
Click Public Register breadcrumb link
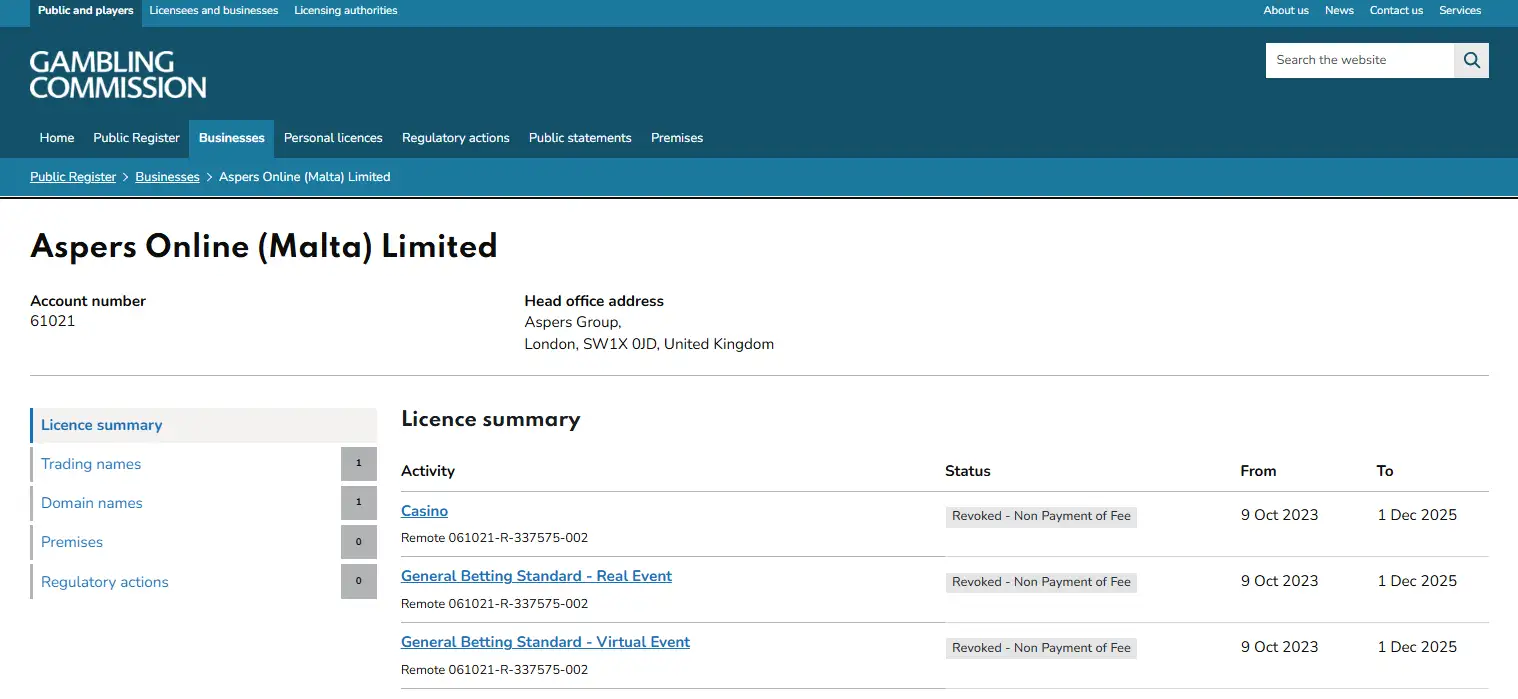coord(73,177)
